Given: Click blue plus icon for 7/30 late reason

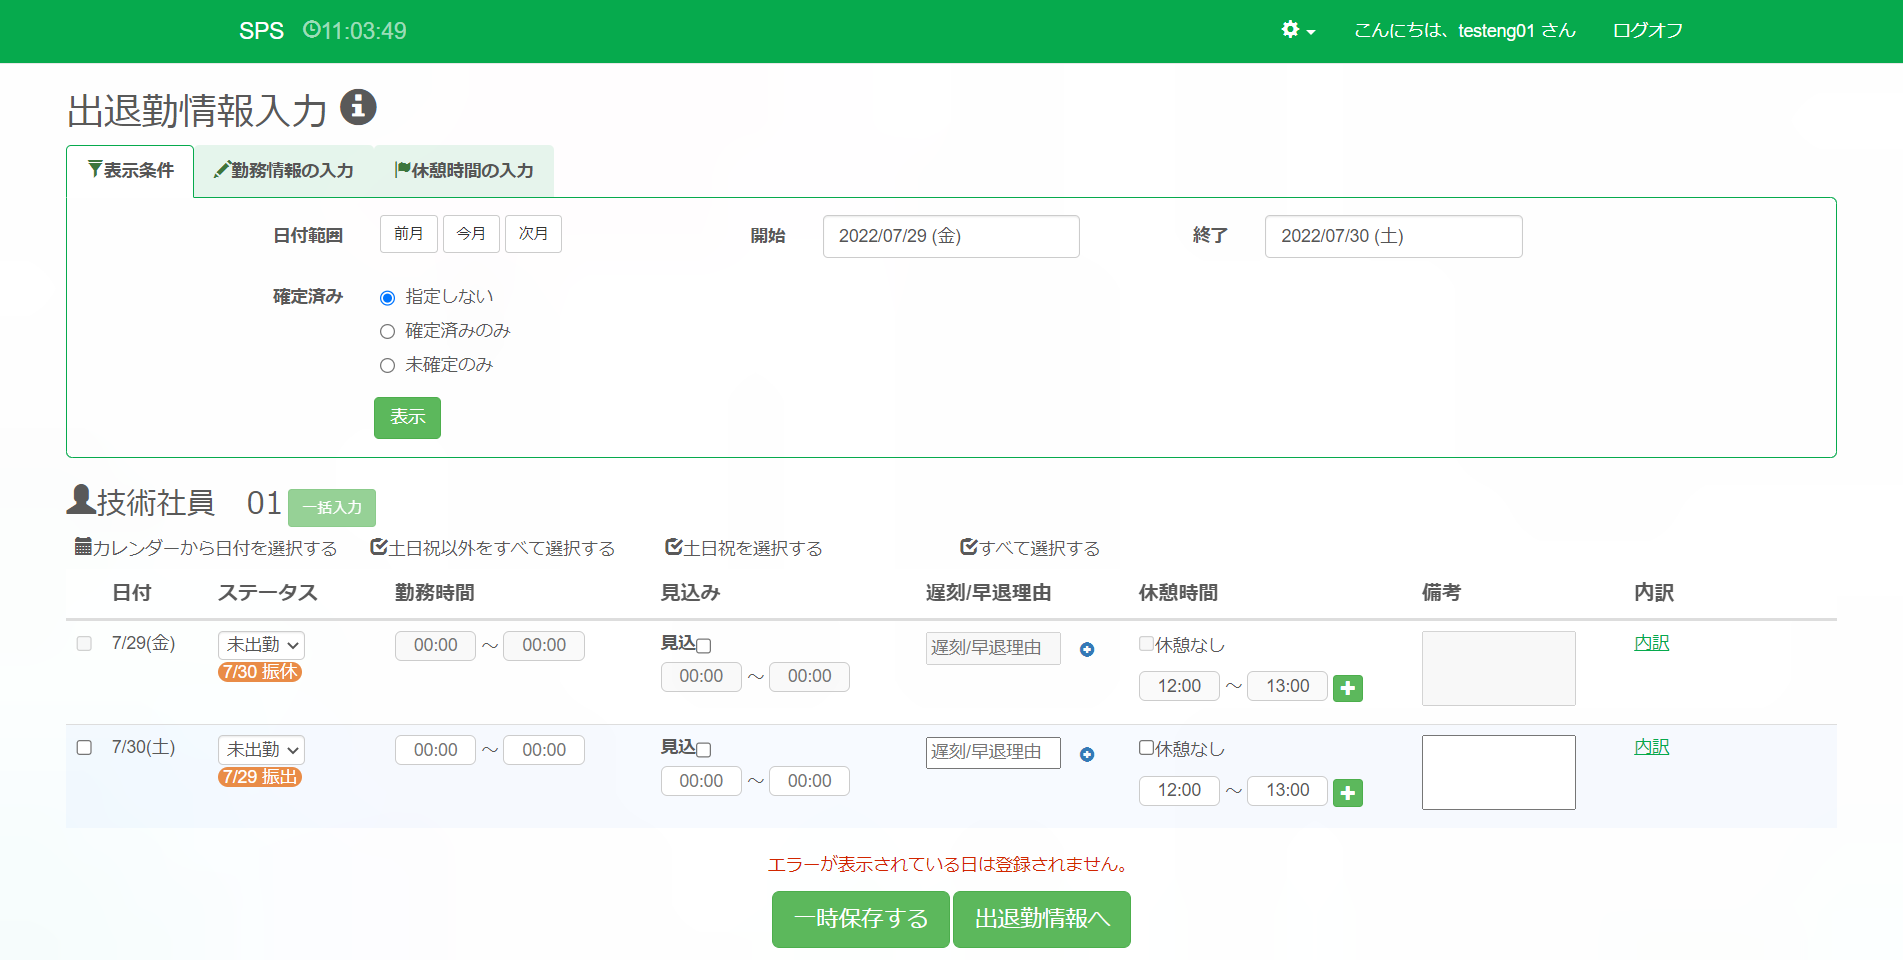Looking at the screenshot, I should [x=1087, y=755].
